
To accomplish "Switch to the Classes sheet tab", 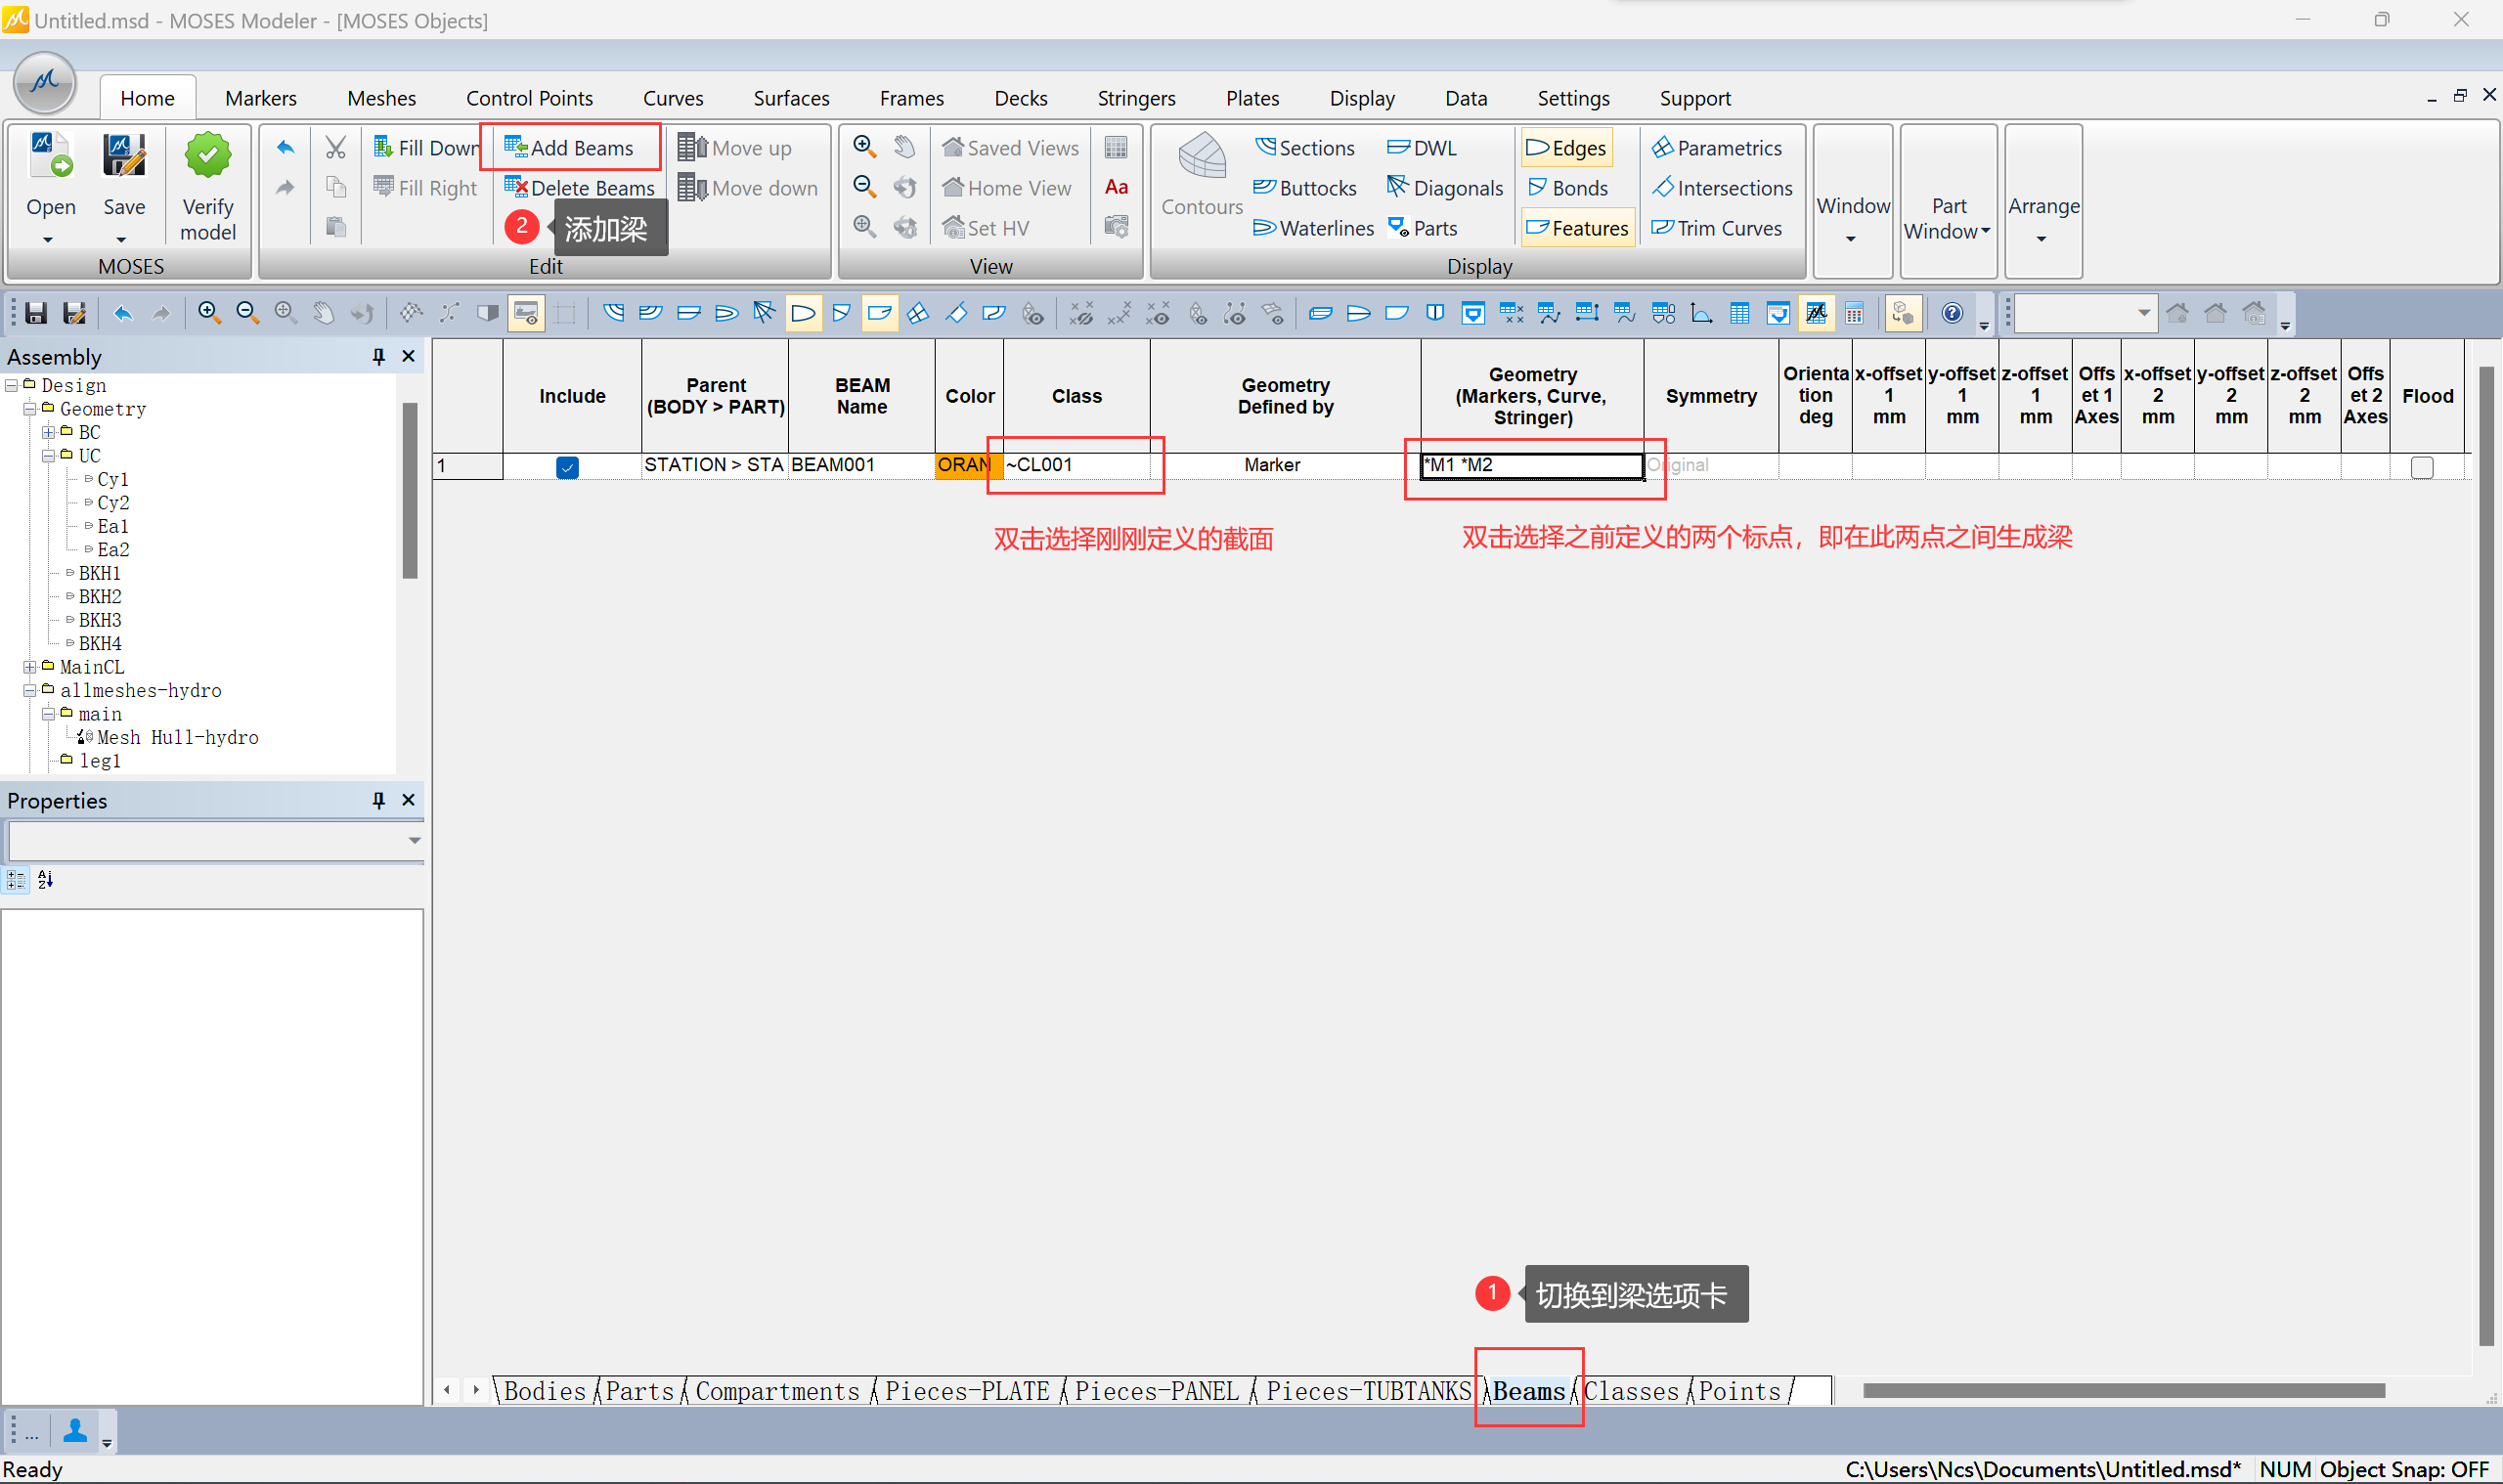I will coord(1631,1391).
